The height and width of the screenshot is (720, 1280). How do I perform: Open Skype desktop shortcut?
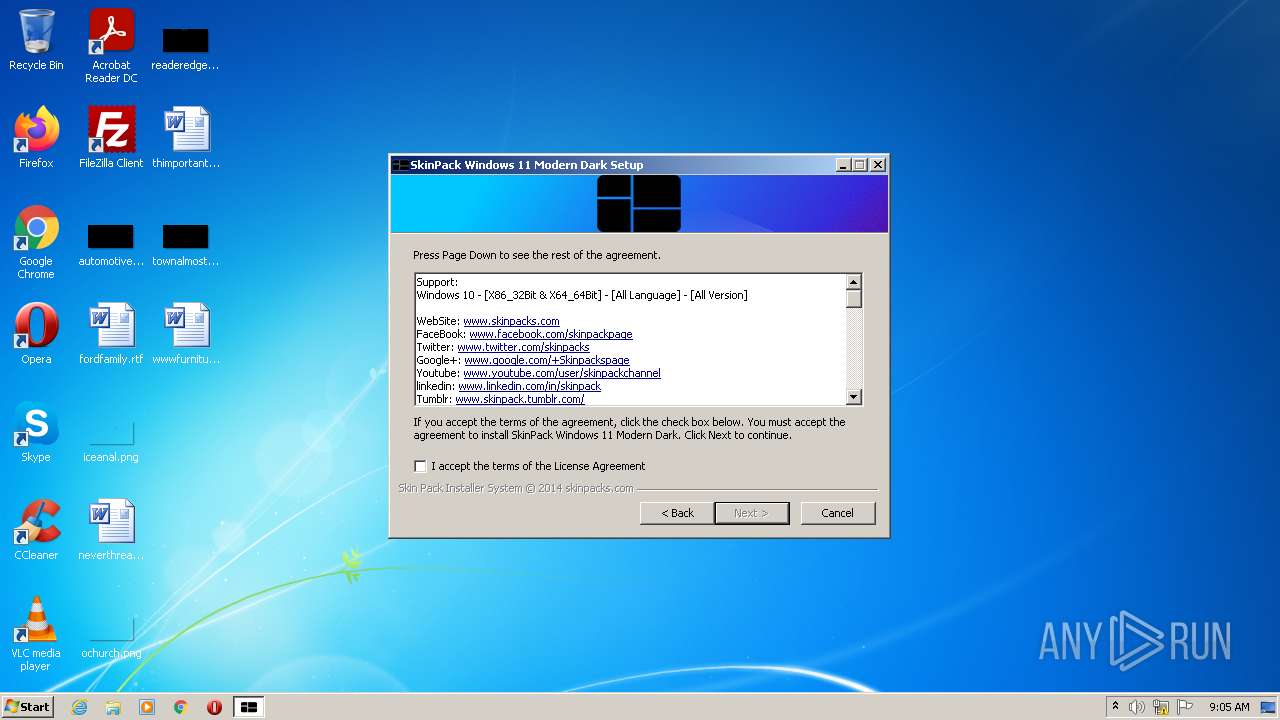coord(36,432)
